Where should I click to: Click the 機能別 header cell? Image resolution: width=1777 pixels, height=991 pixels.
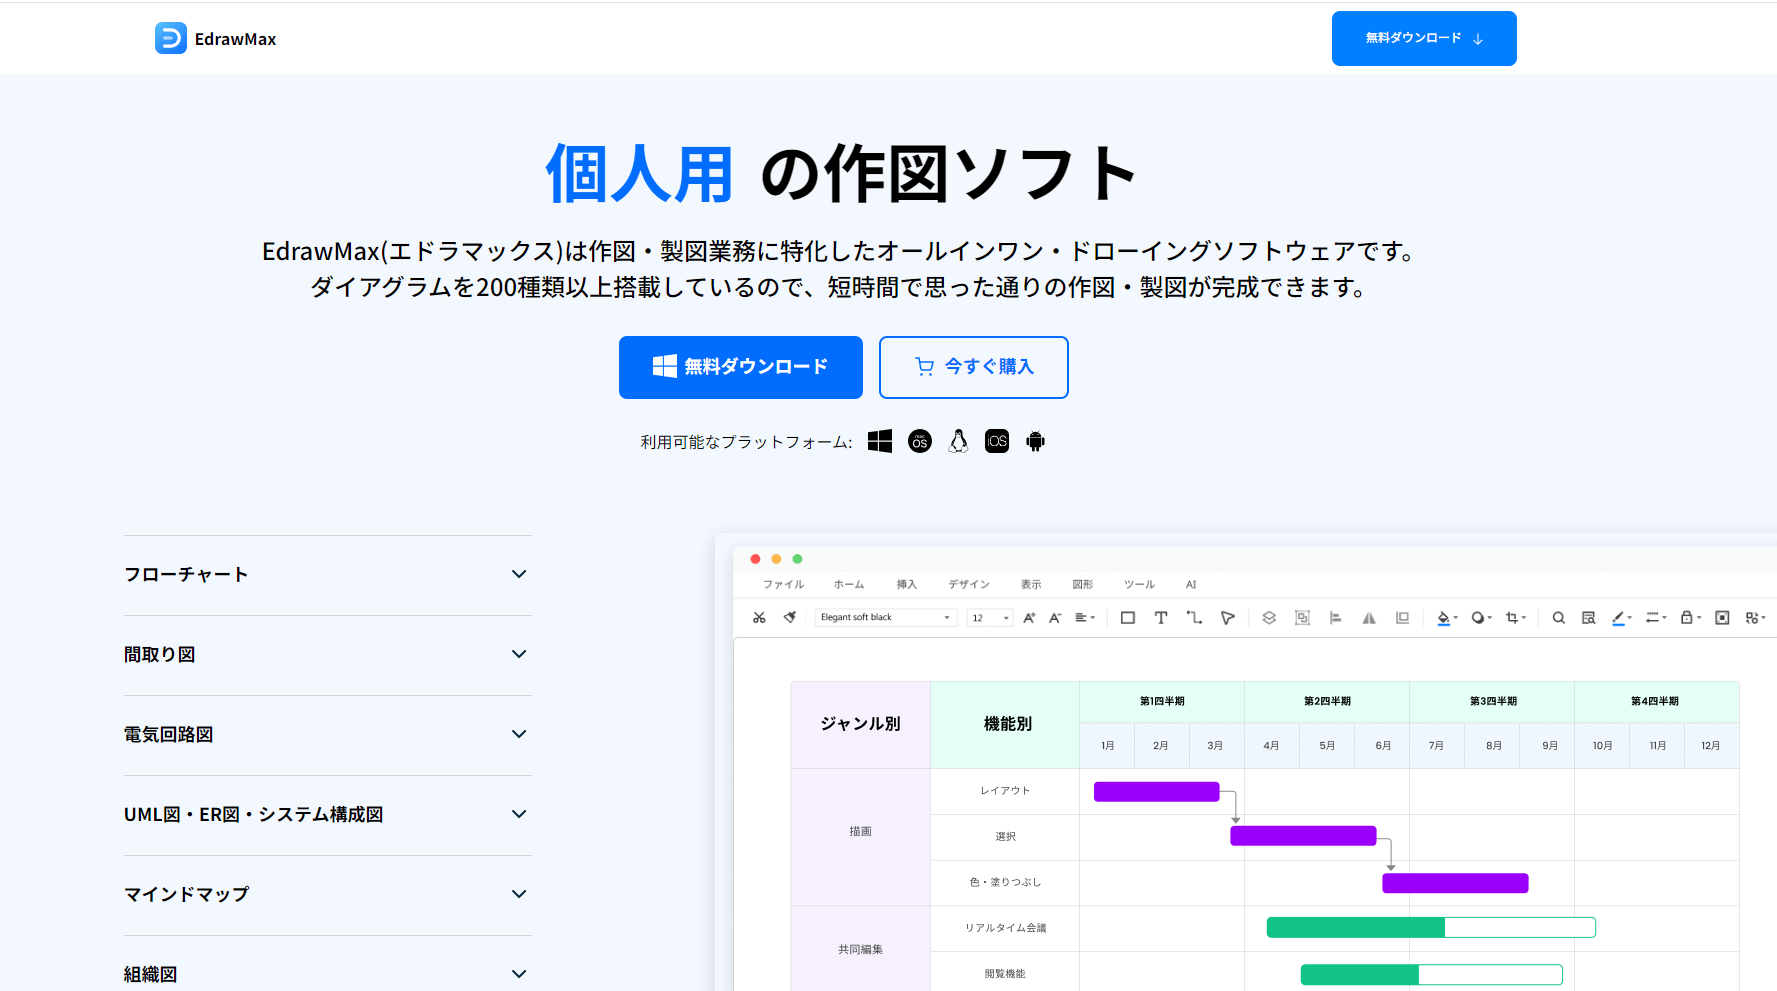[1006, 724]
